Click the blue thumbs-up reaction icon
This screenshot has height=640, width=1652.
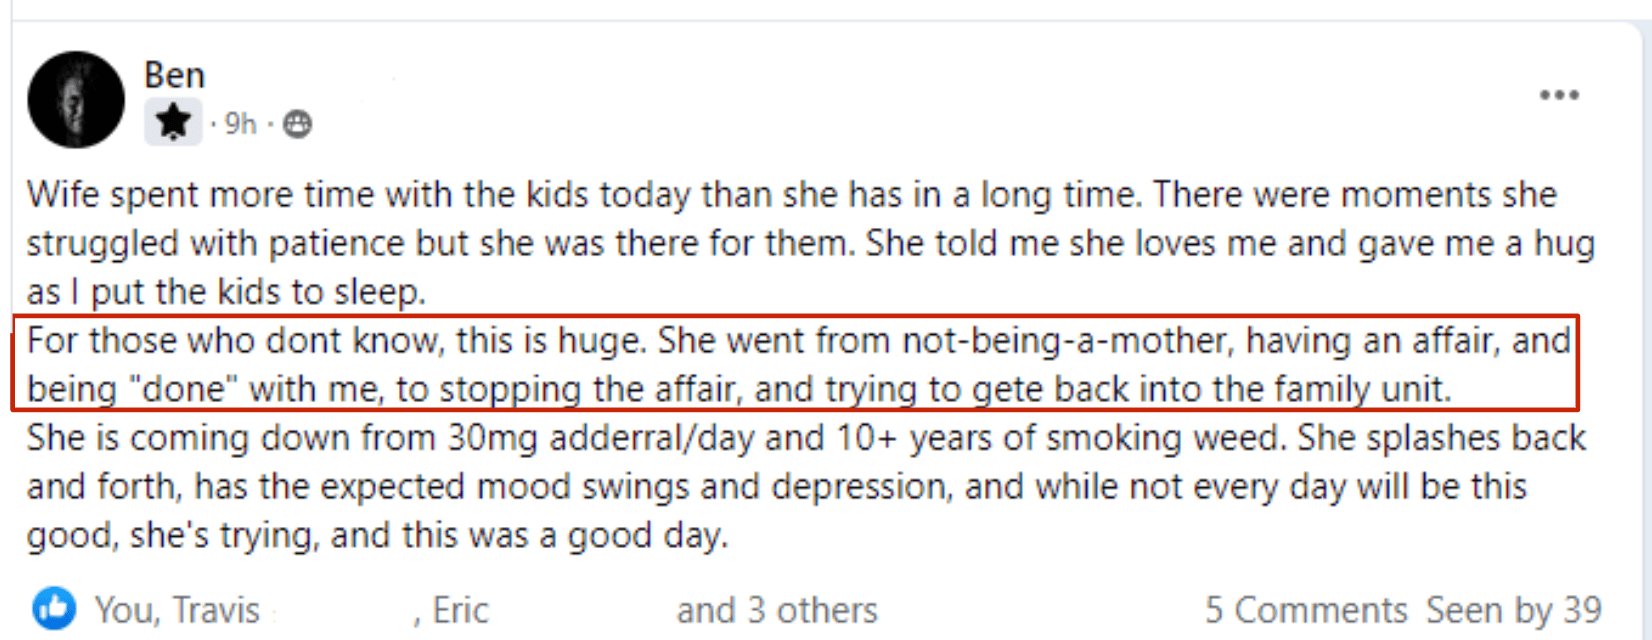click(54, 609)
